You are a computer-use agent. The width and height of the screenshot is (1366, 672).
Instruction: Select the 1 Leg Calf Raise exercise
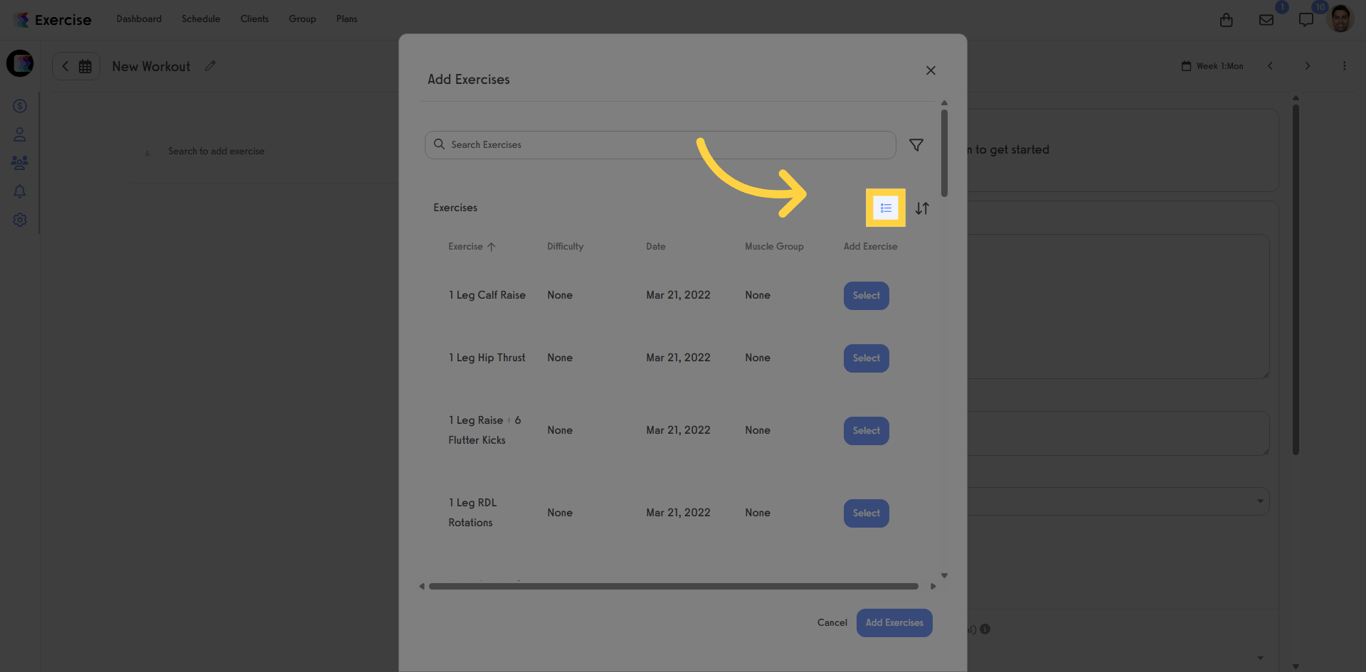pyautogui.click(x=866, y=295)
